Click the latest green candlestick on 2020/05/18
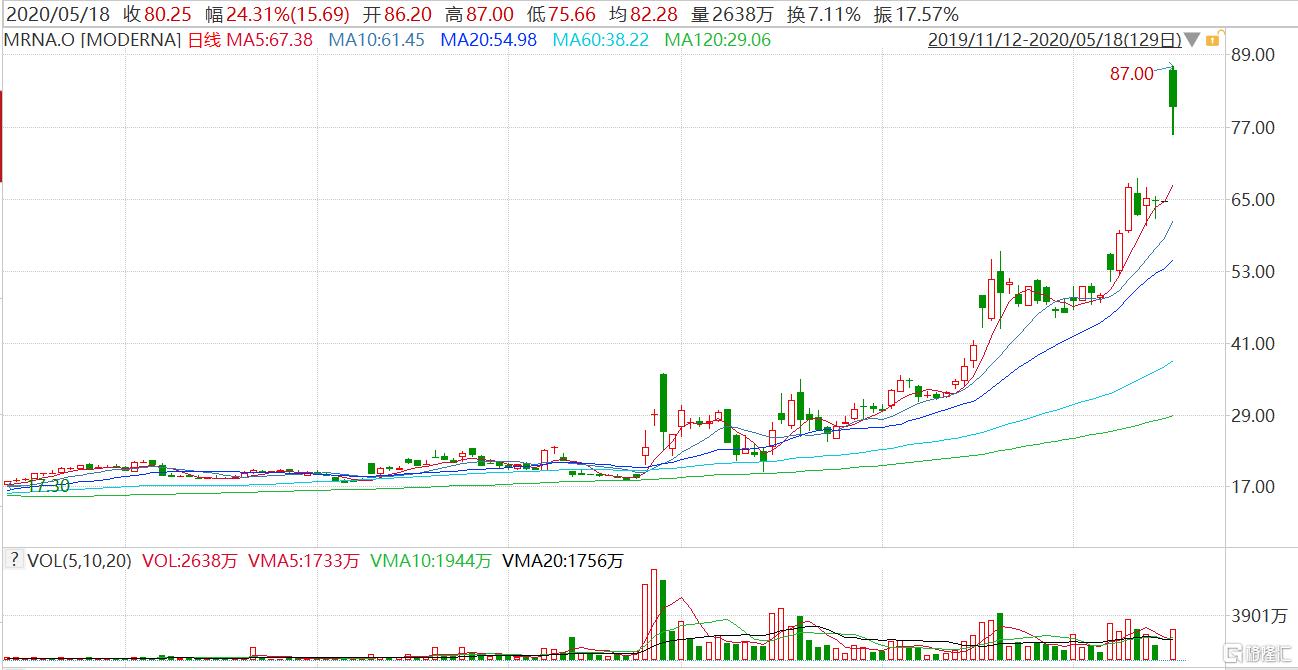The width and height of the screenshot is (1298, 670). pos(1173,101)
